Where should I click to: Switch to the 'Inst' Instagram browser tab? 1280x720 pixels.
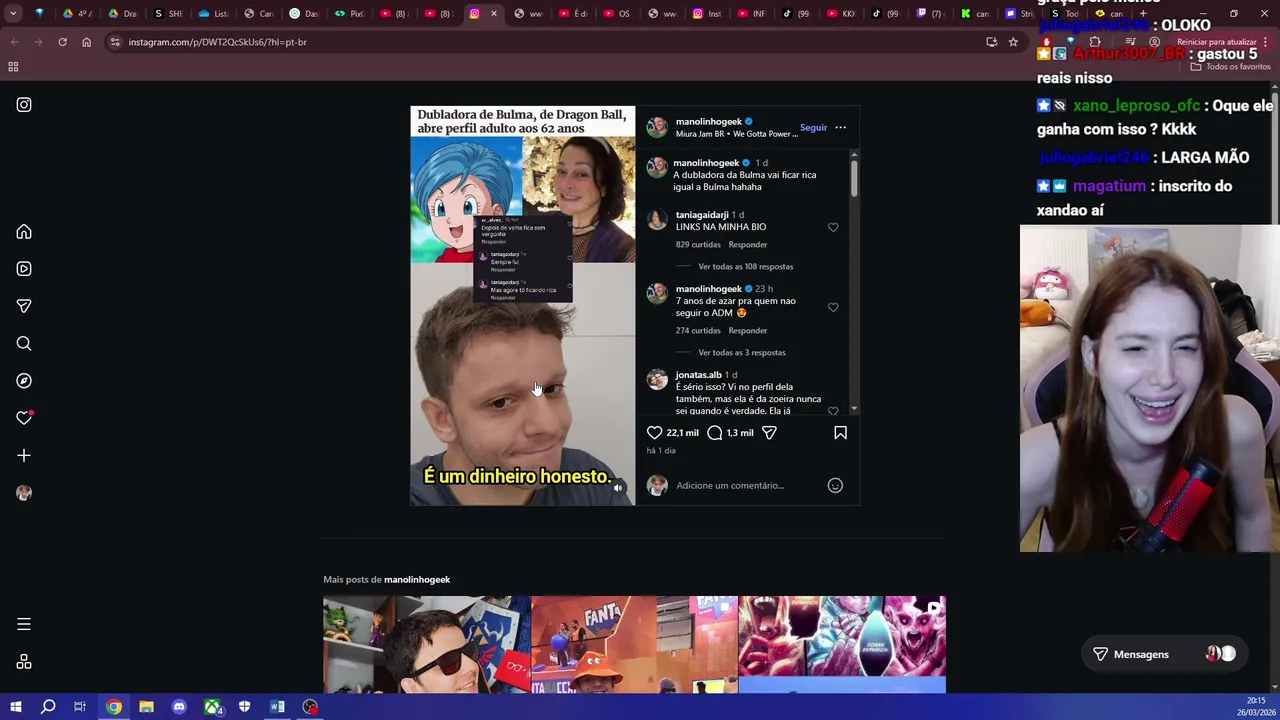coord(710,14)
